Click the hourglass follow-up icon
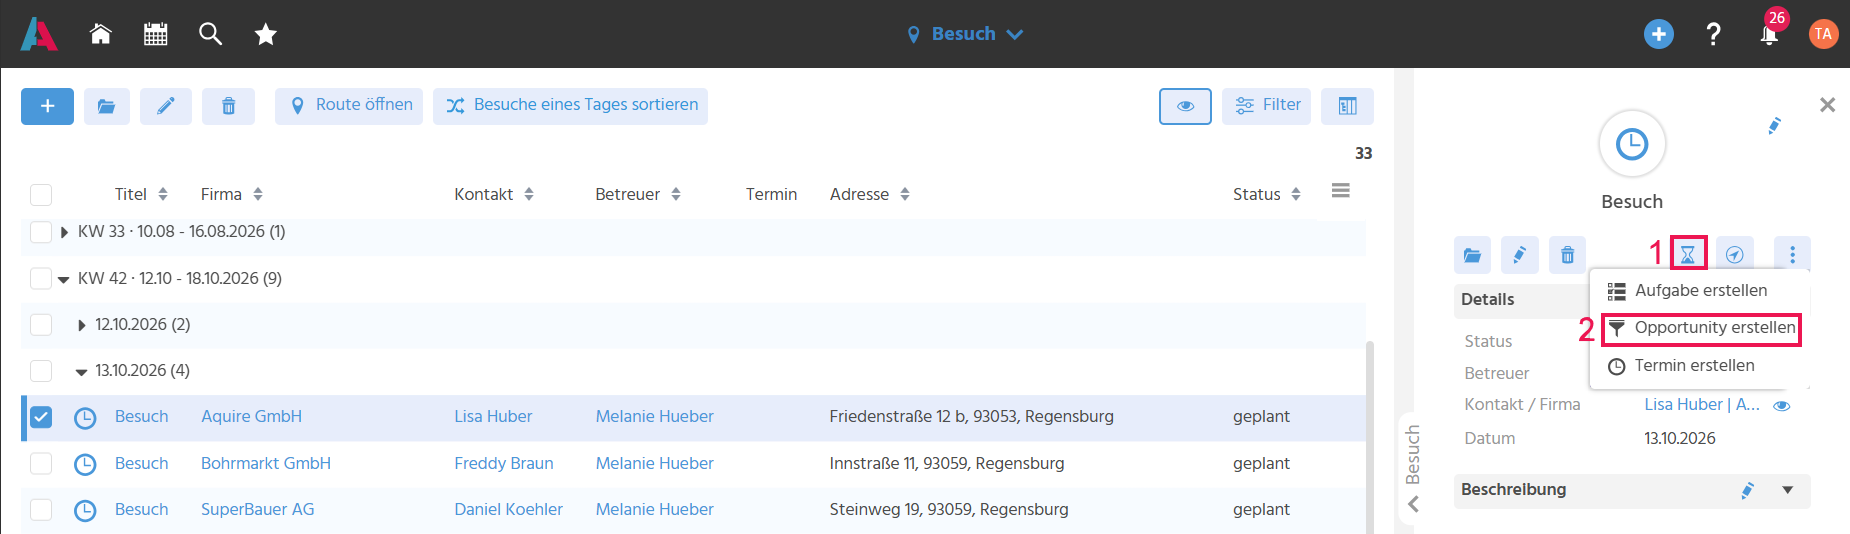This screenshot has height=534, width=1850. (1688, 255)
